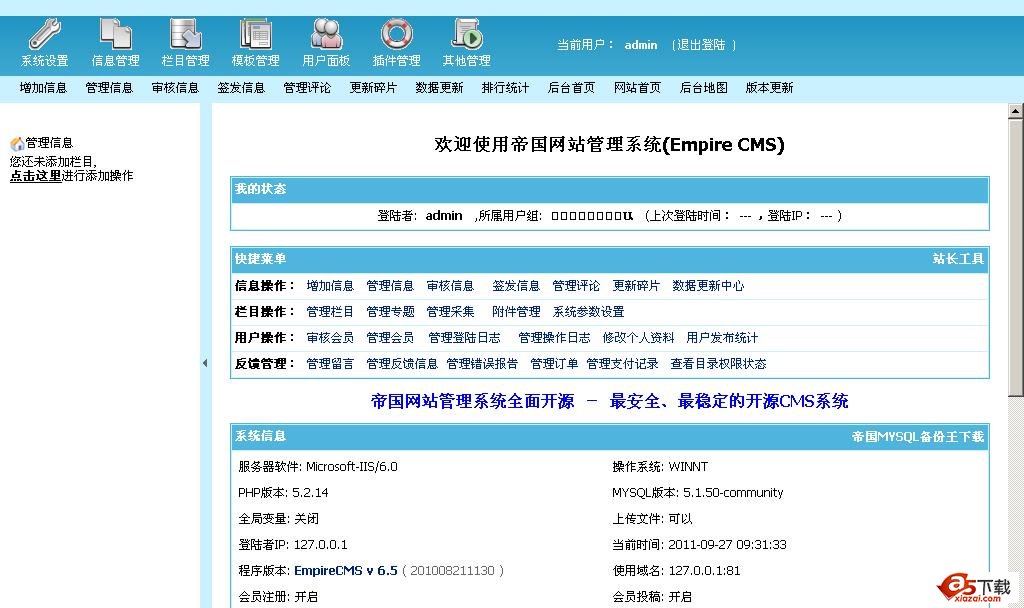Image resolution: width=1024 pixels, height=608 pixels.
Task: Select 签发信息 in the submenu bar
Action: click(x=241, y=88)
